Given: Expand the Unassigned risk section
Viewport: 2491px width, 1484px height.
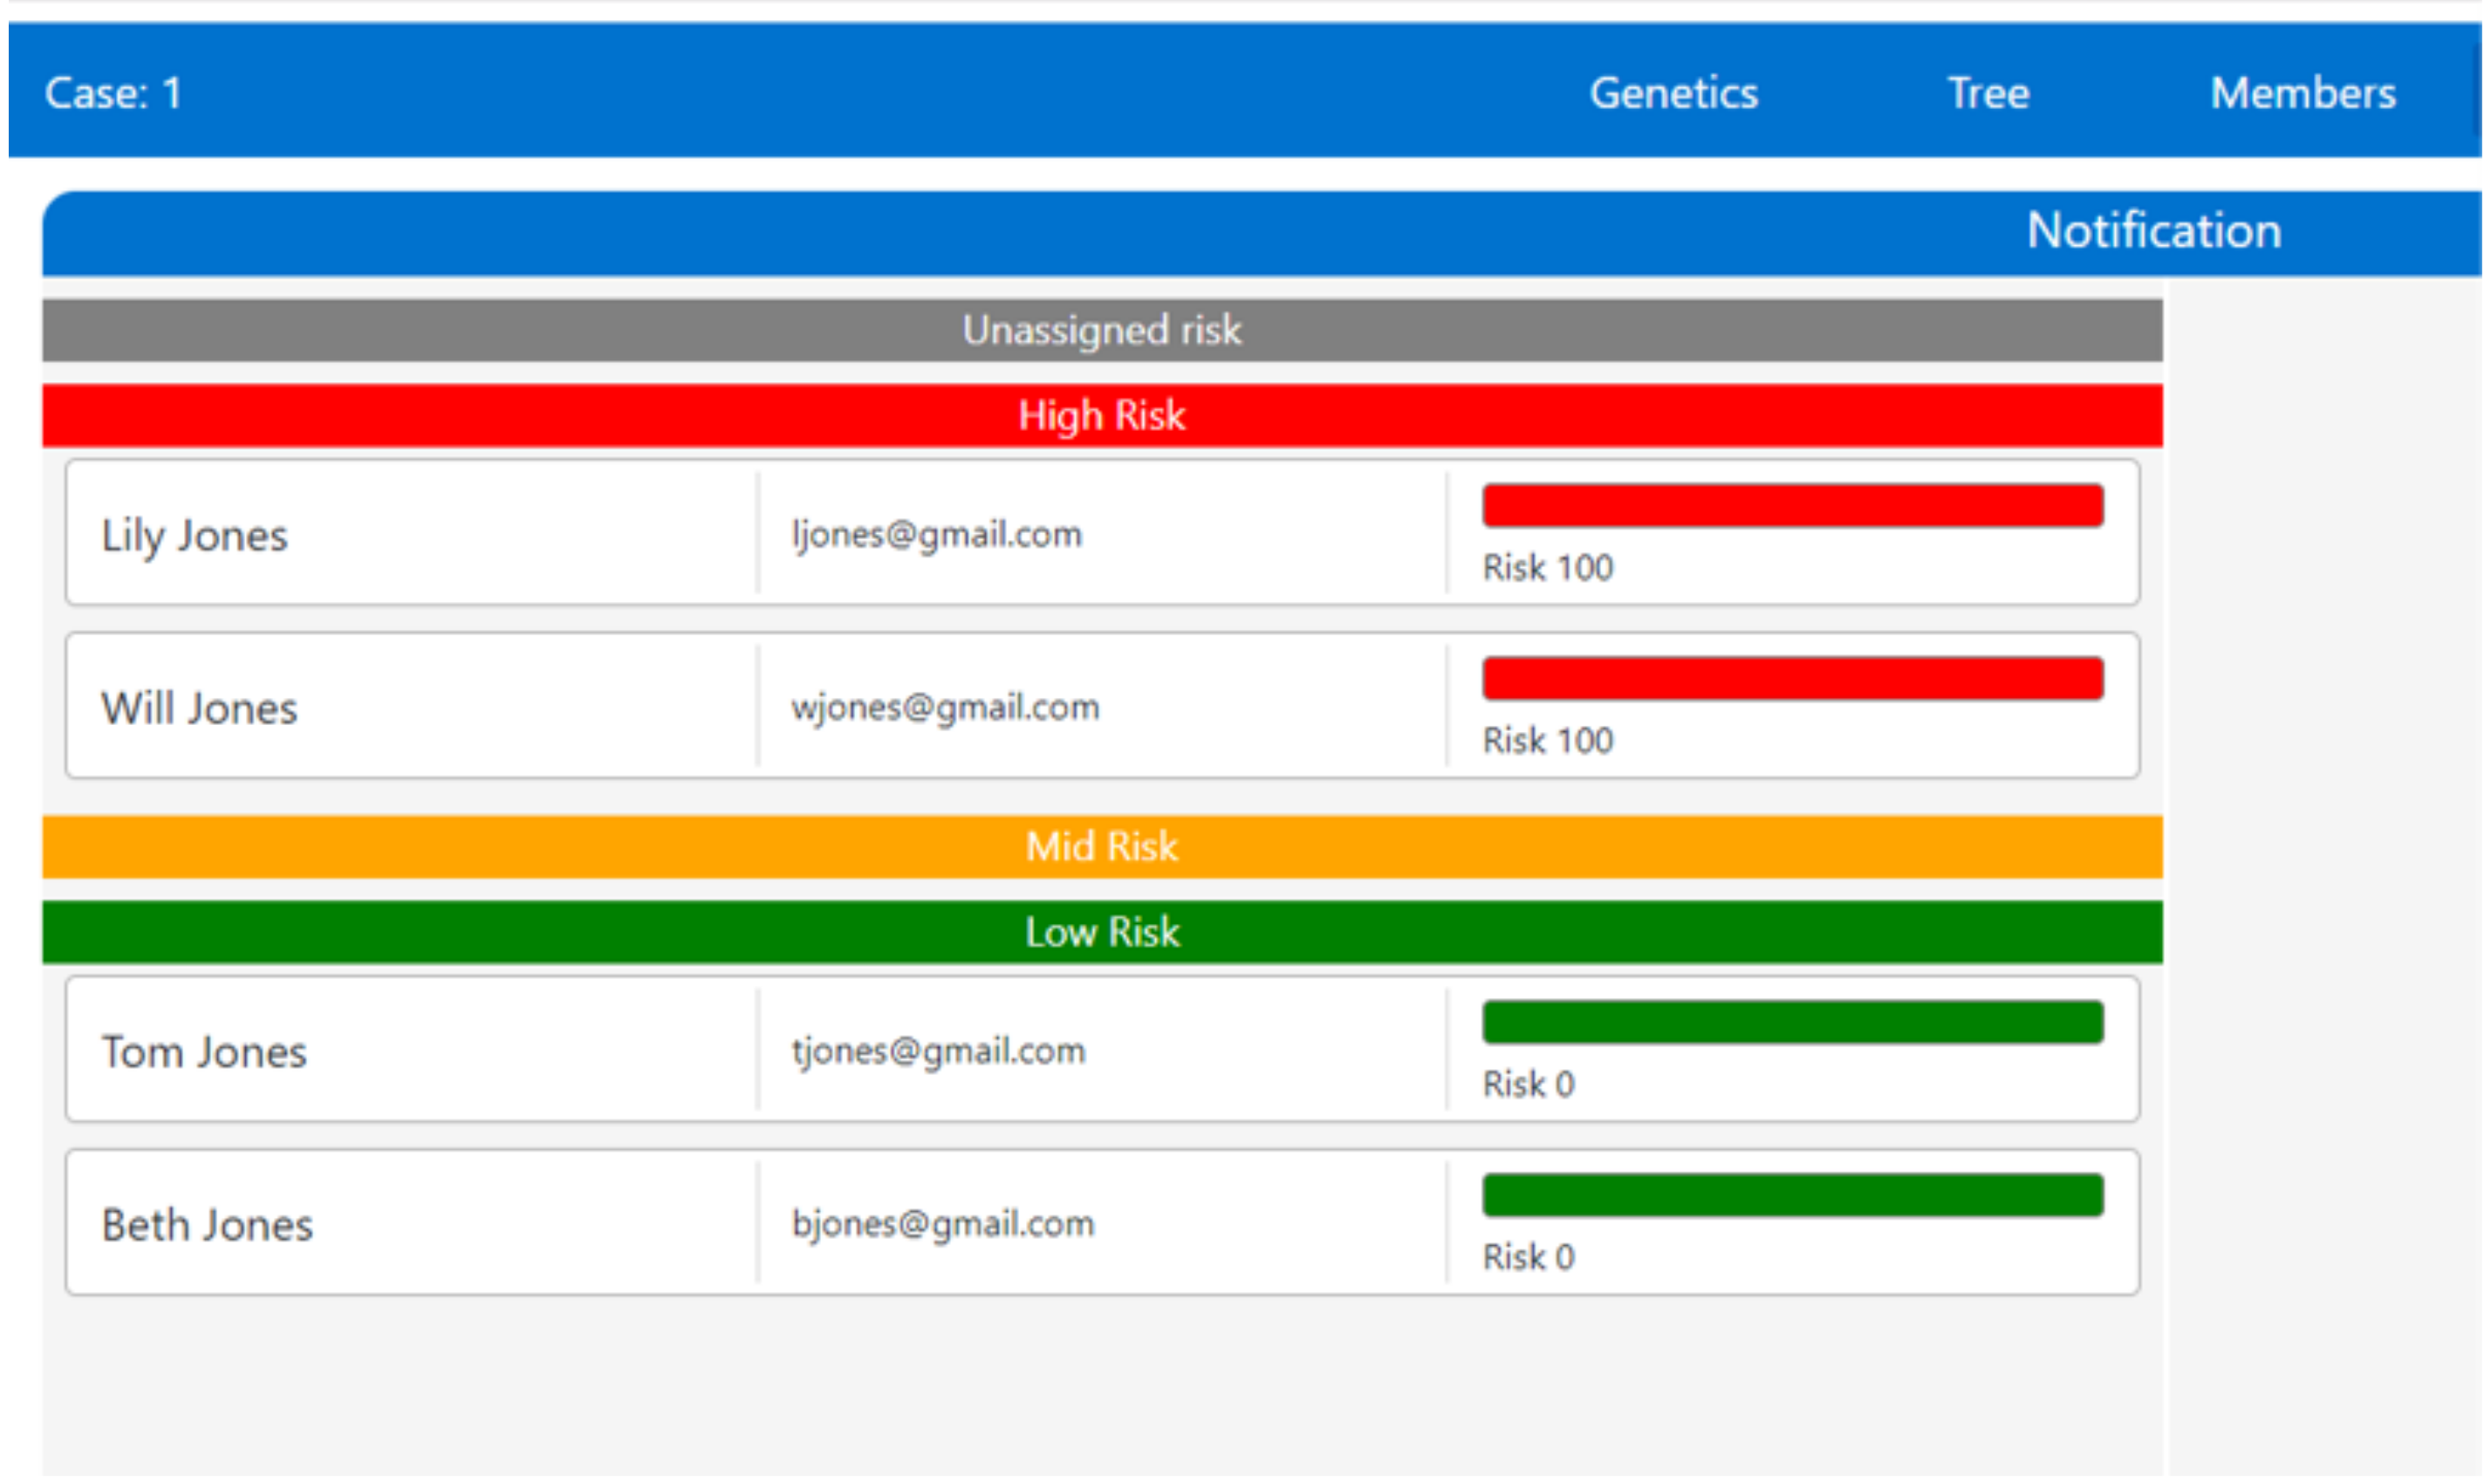Looking at the screenshot, I should pyautogui.click(x=1101, y=330).
